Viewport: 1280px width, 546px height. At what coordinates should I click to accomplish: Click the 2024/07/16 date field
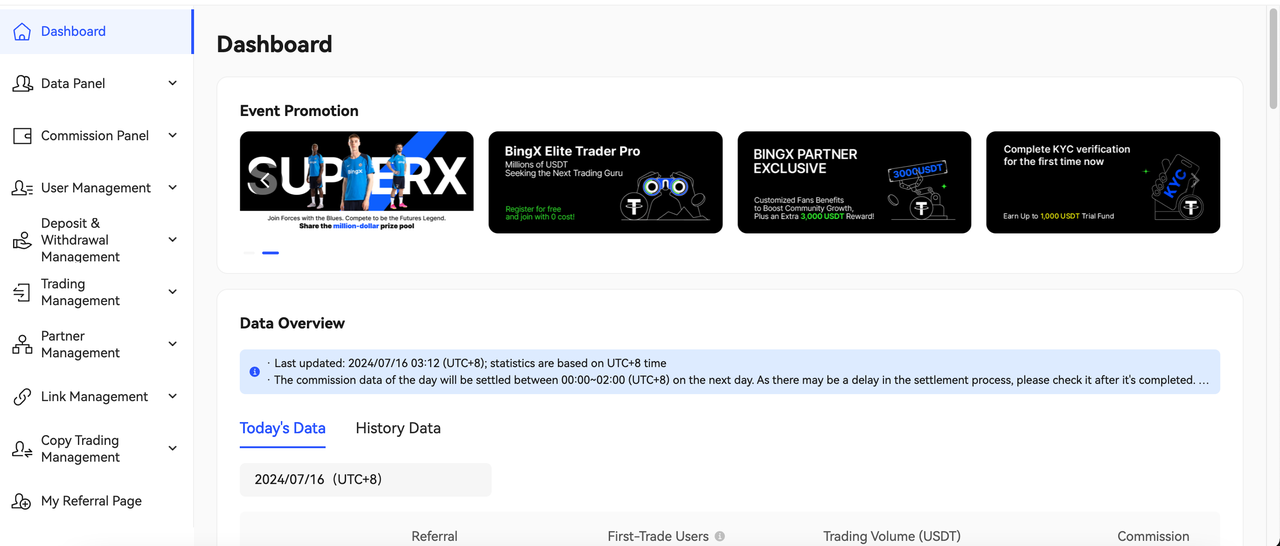click(x=365, y=480)
